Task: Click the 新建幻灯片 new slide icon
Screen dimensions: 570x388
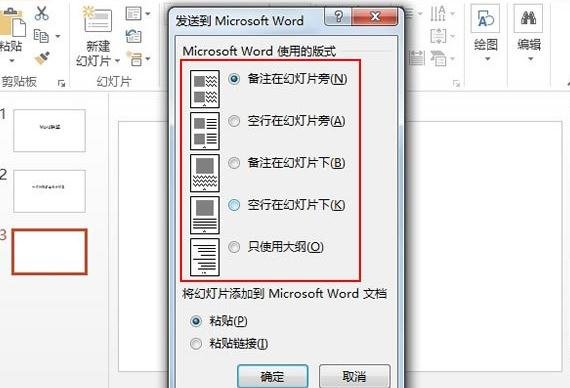Action: (x=97, y=19)
